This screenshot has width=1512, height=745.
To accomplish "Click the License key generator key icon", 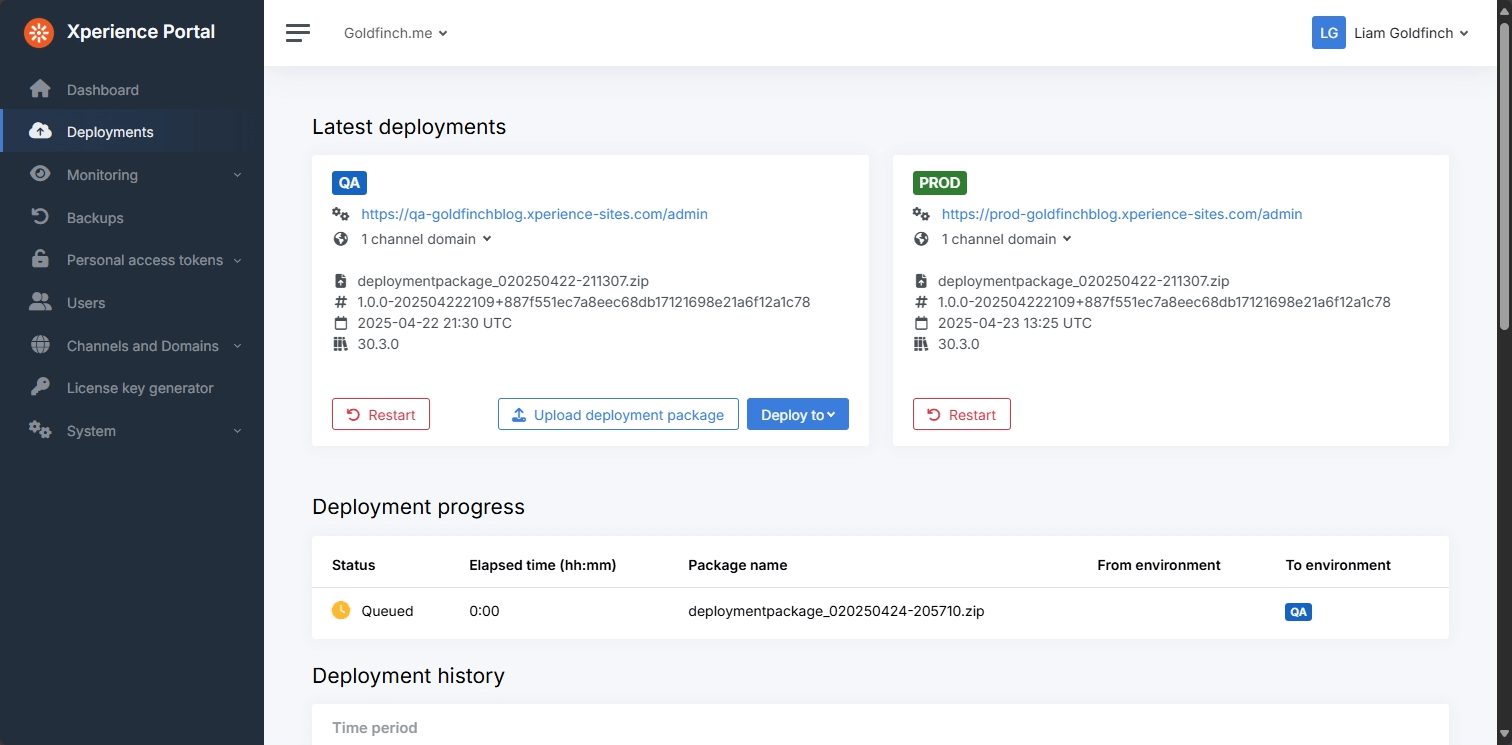I will pyautogui.click(x=40, y=387).
